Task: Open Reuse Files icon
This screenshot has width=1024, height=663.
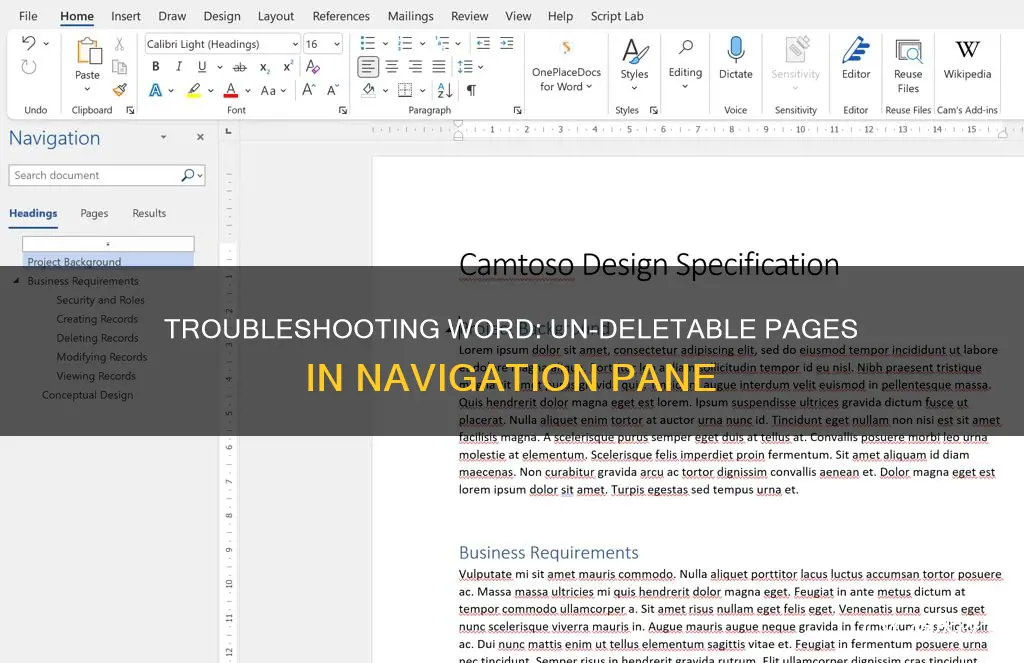Action: tap(908, 51)
